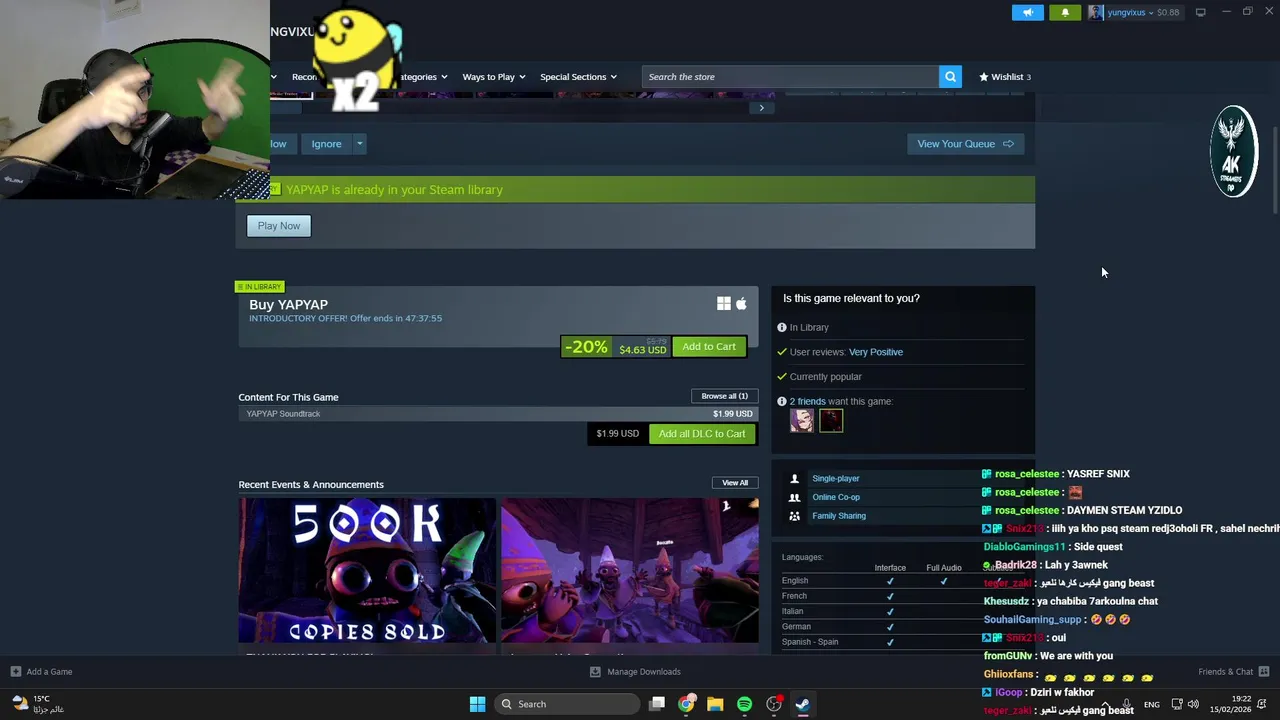This screenshot has height=720, width=1280.
Task: Click the Friends & Chat label
Action: coord(1225,672)
